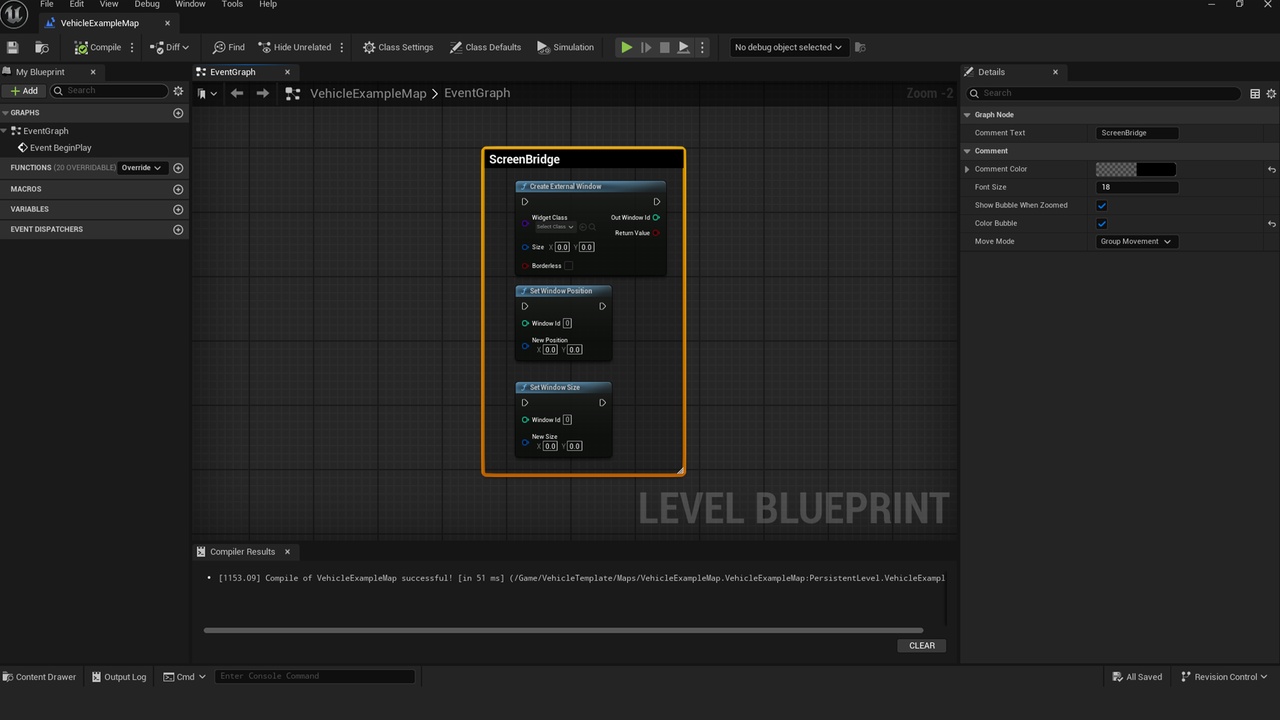Click the green Play button
Viewport: 1280px width, 720px height.
pos(626,47)
